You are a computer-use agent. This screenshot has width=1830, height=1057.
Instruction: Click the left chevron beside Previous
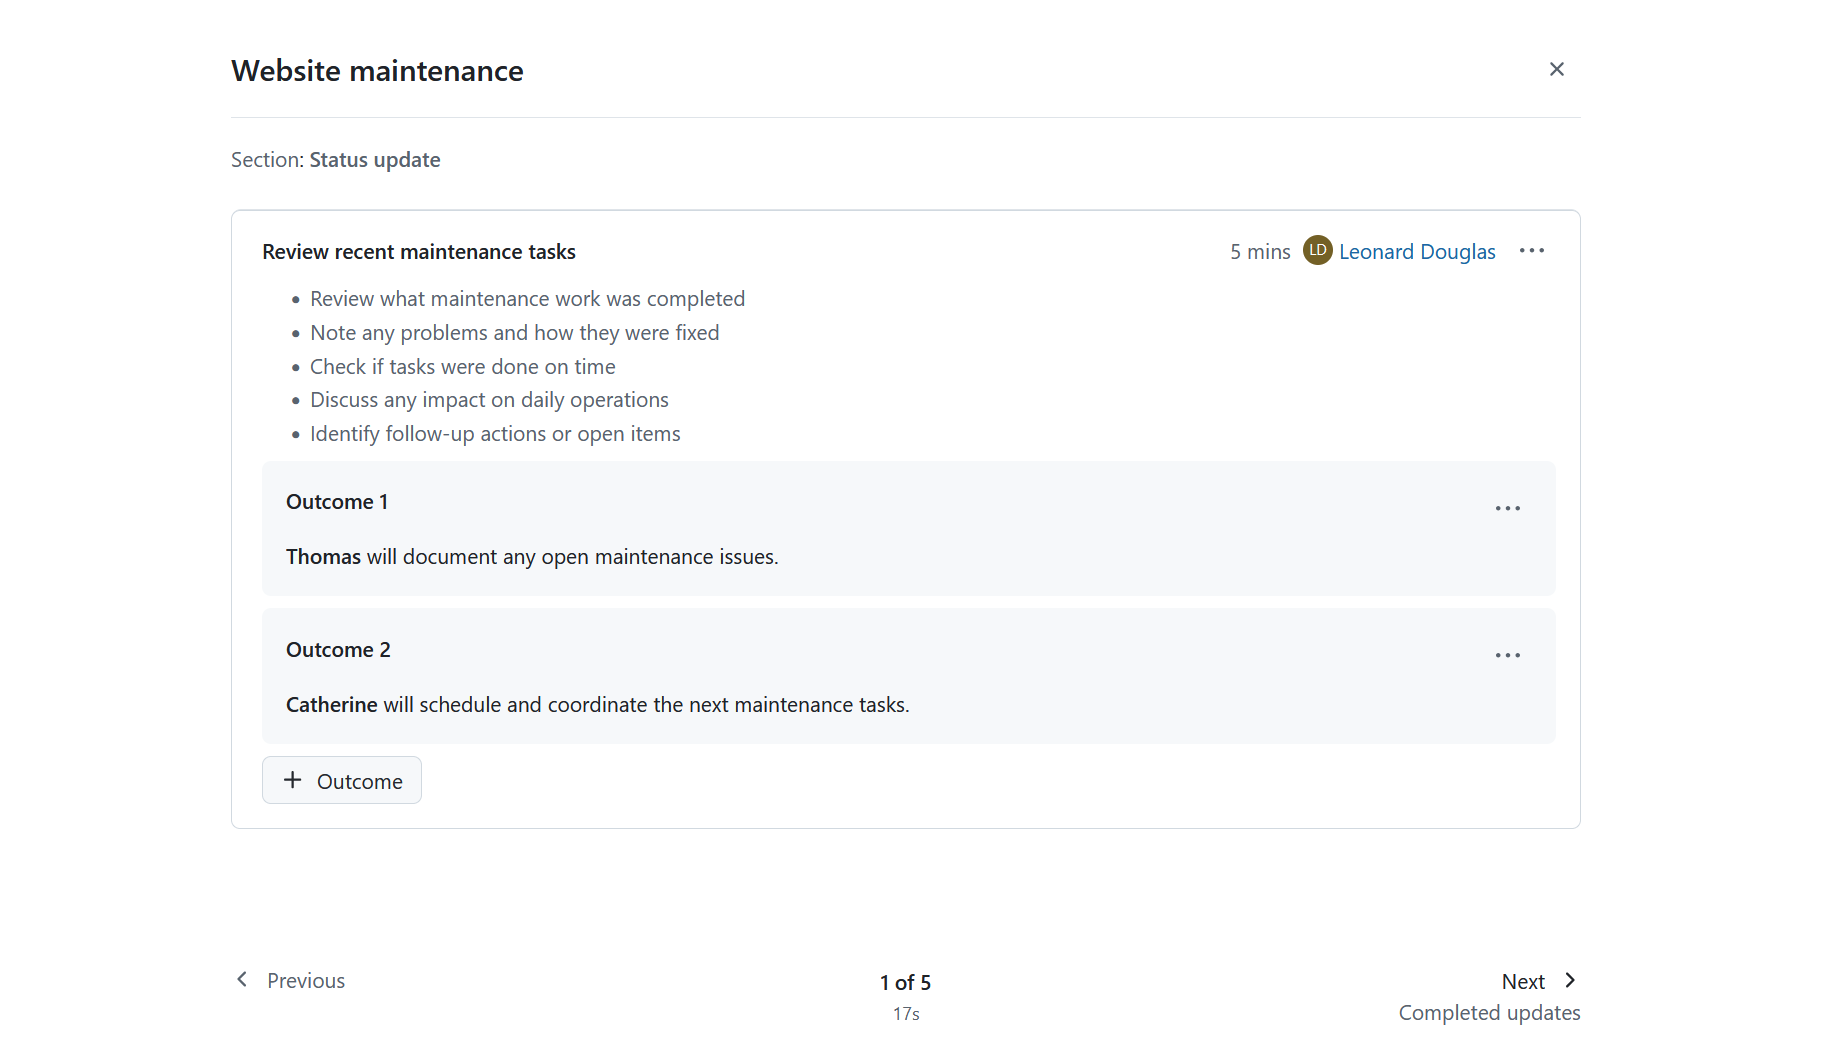pos(242,979)
